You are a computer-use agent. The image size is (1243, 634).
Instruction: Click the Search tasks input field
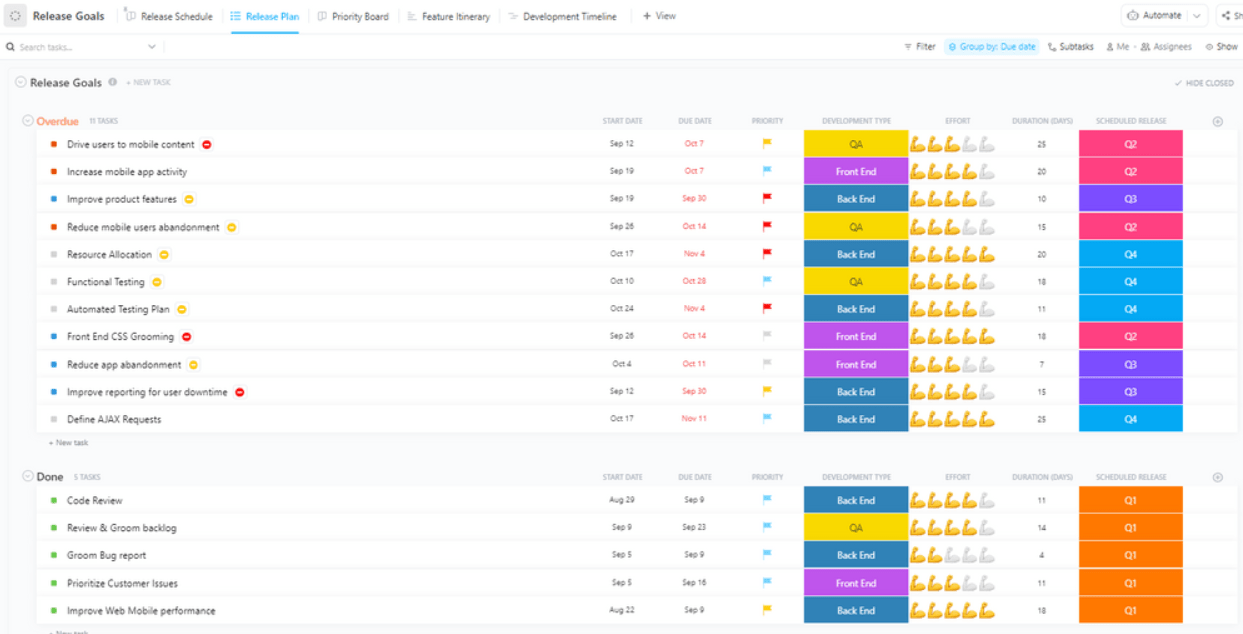80,47
